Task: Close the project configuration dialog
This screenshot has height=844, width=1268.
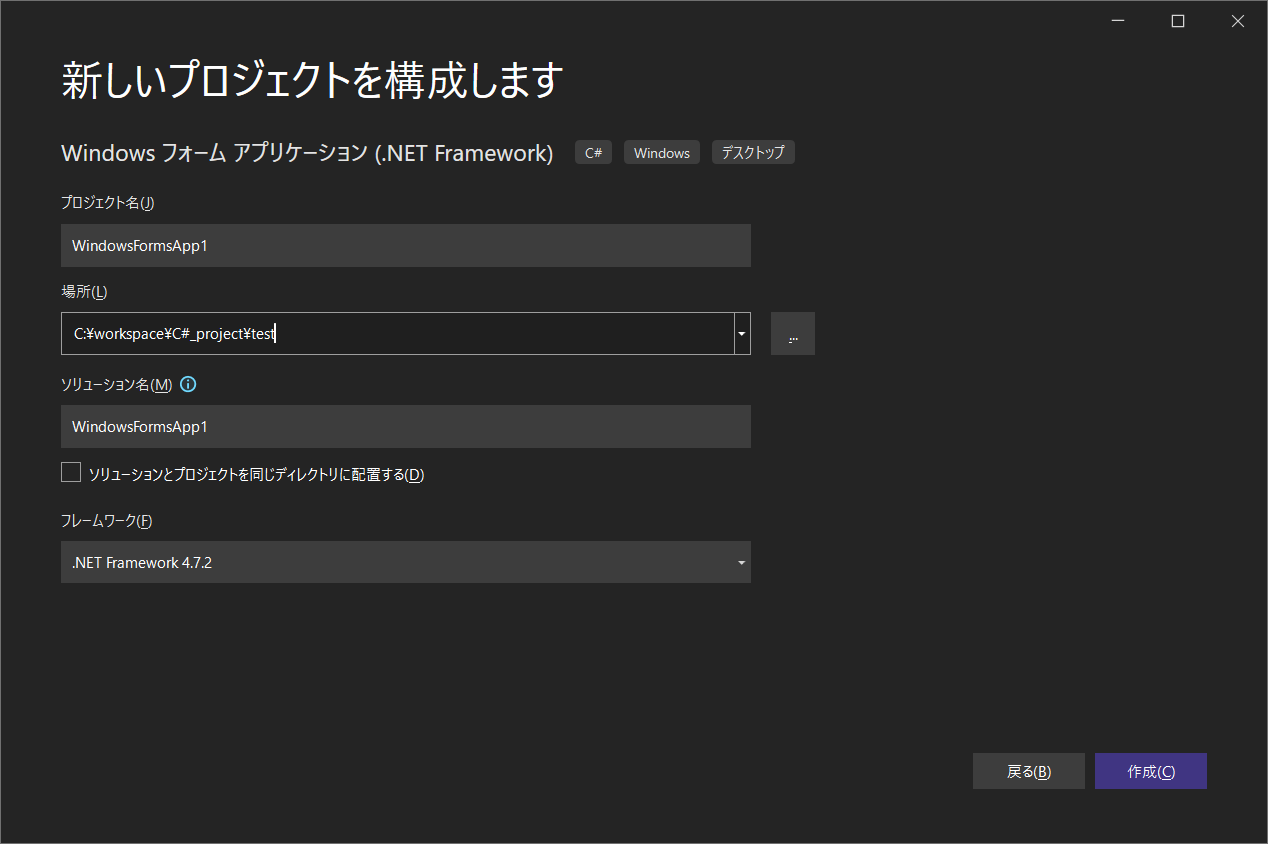Action: 1238,22
